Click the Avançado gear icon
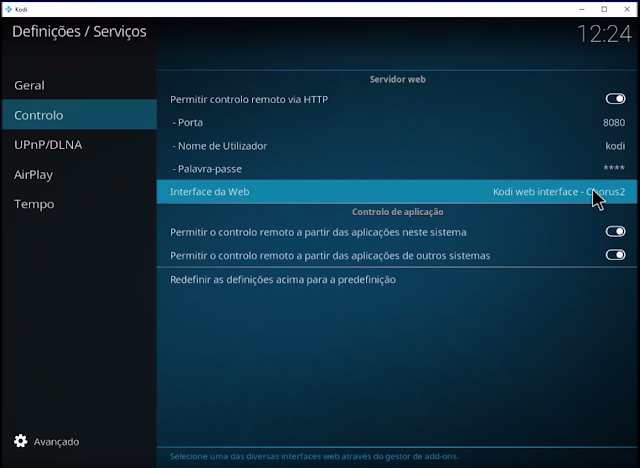This screenshot has height=468, width=640. pyautogui.click(x=20, y=441)
